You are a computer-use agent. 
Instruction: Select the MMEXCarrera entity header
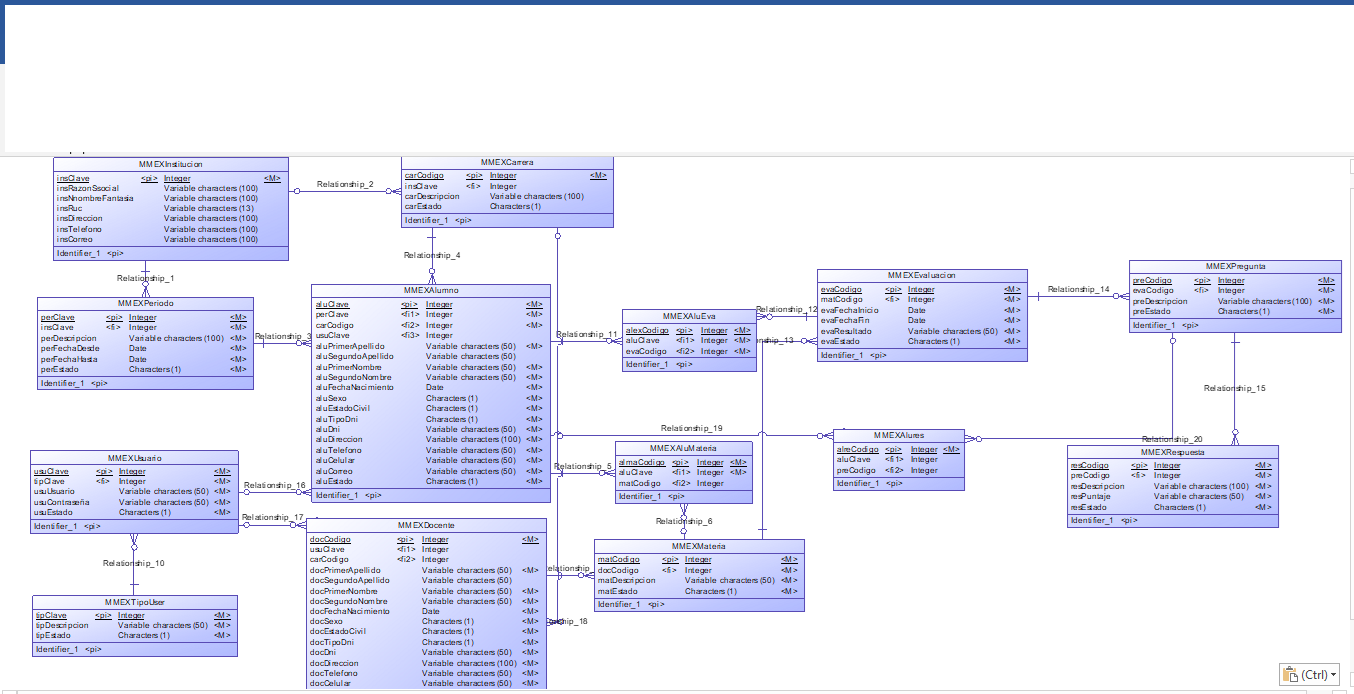click(505, 162)
